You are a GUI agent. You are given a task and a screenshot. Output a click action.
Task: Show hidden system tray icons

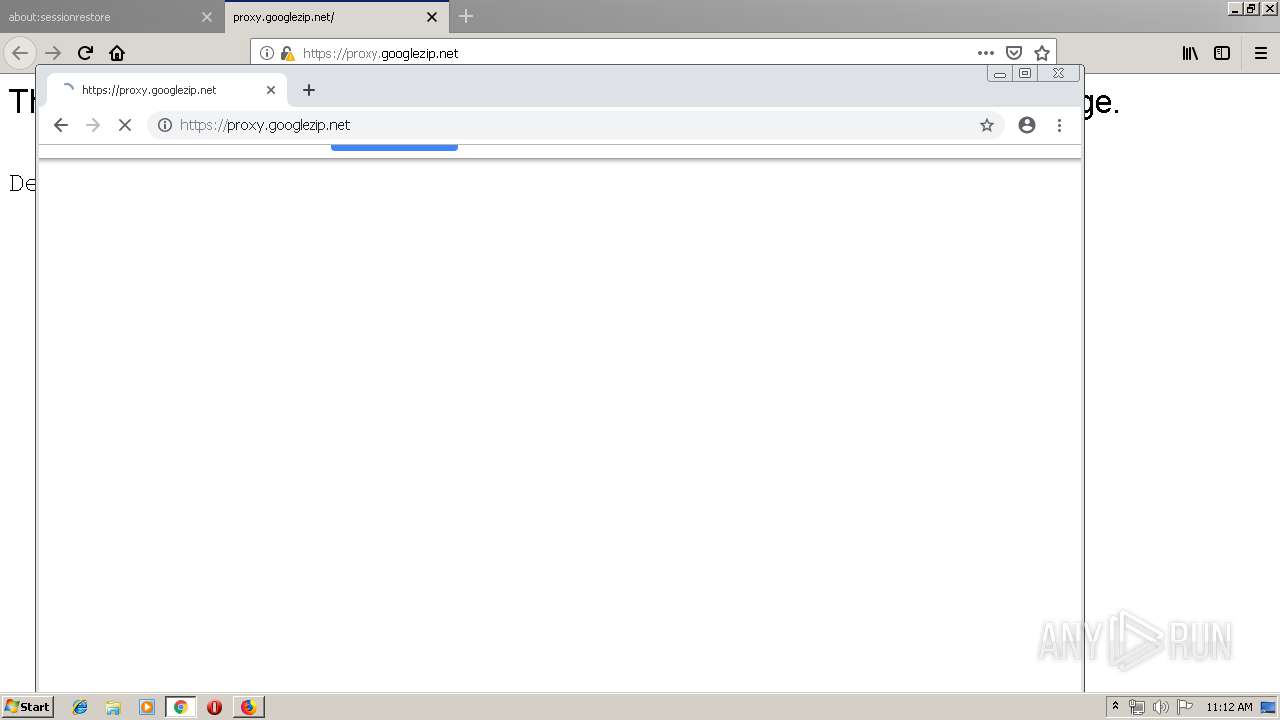pyautogui.click(x=1115, y=707)
